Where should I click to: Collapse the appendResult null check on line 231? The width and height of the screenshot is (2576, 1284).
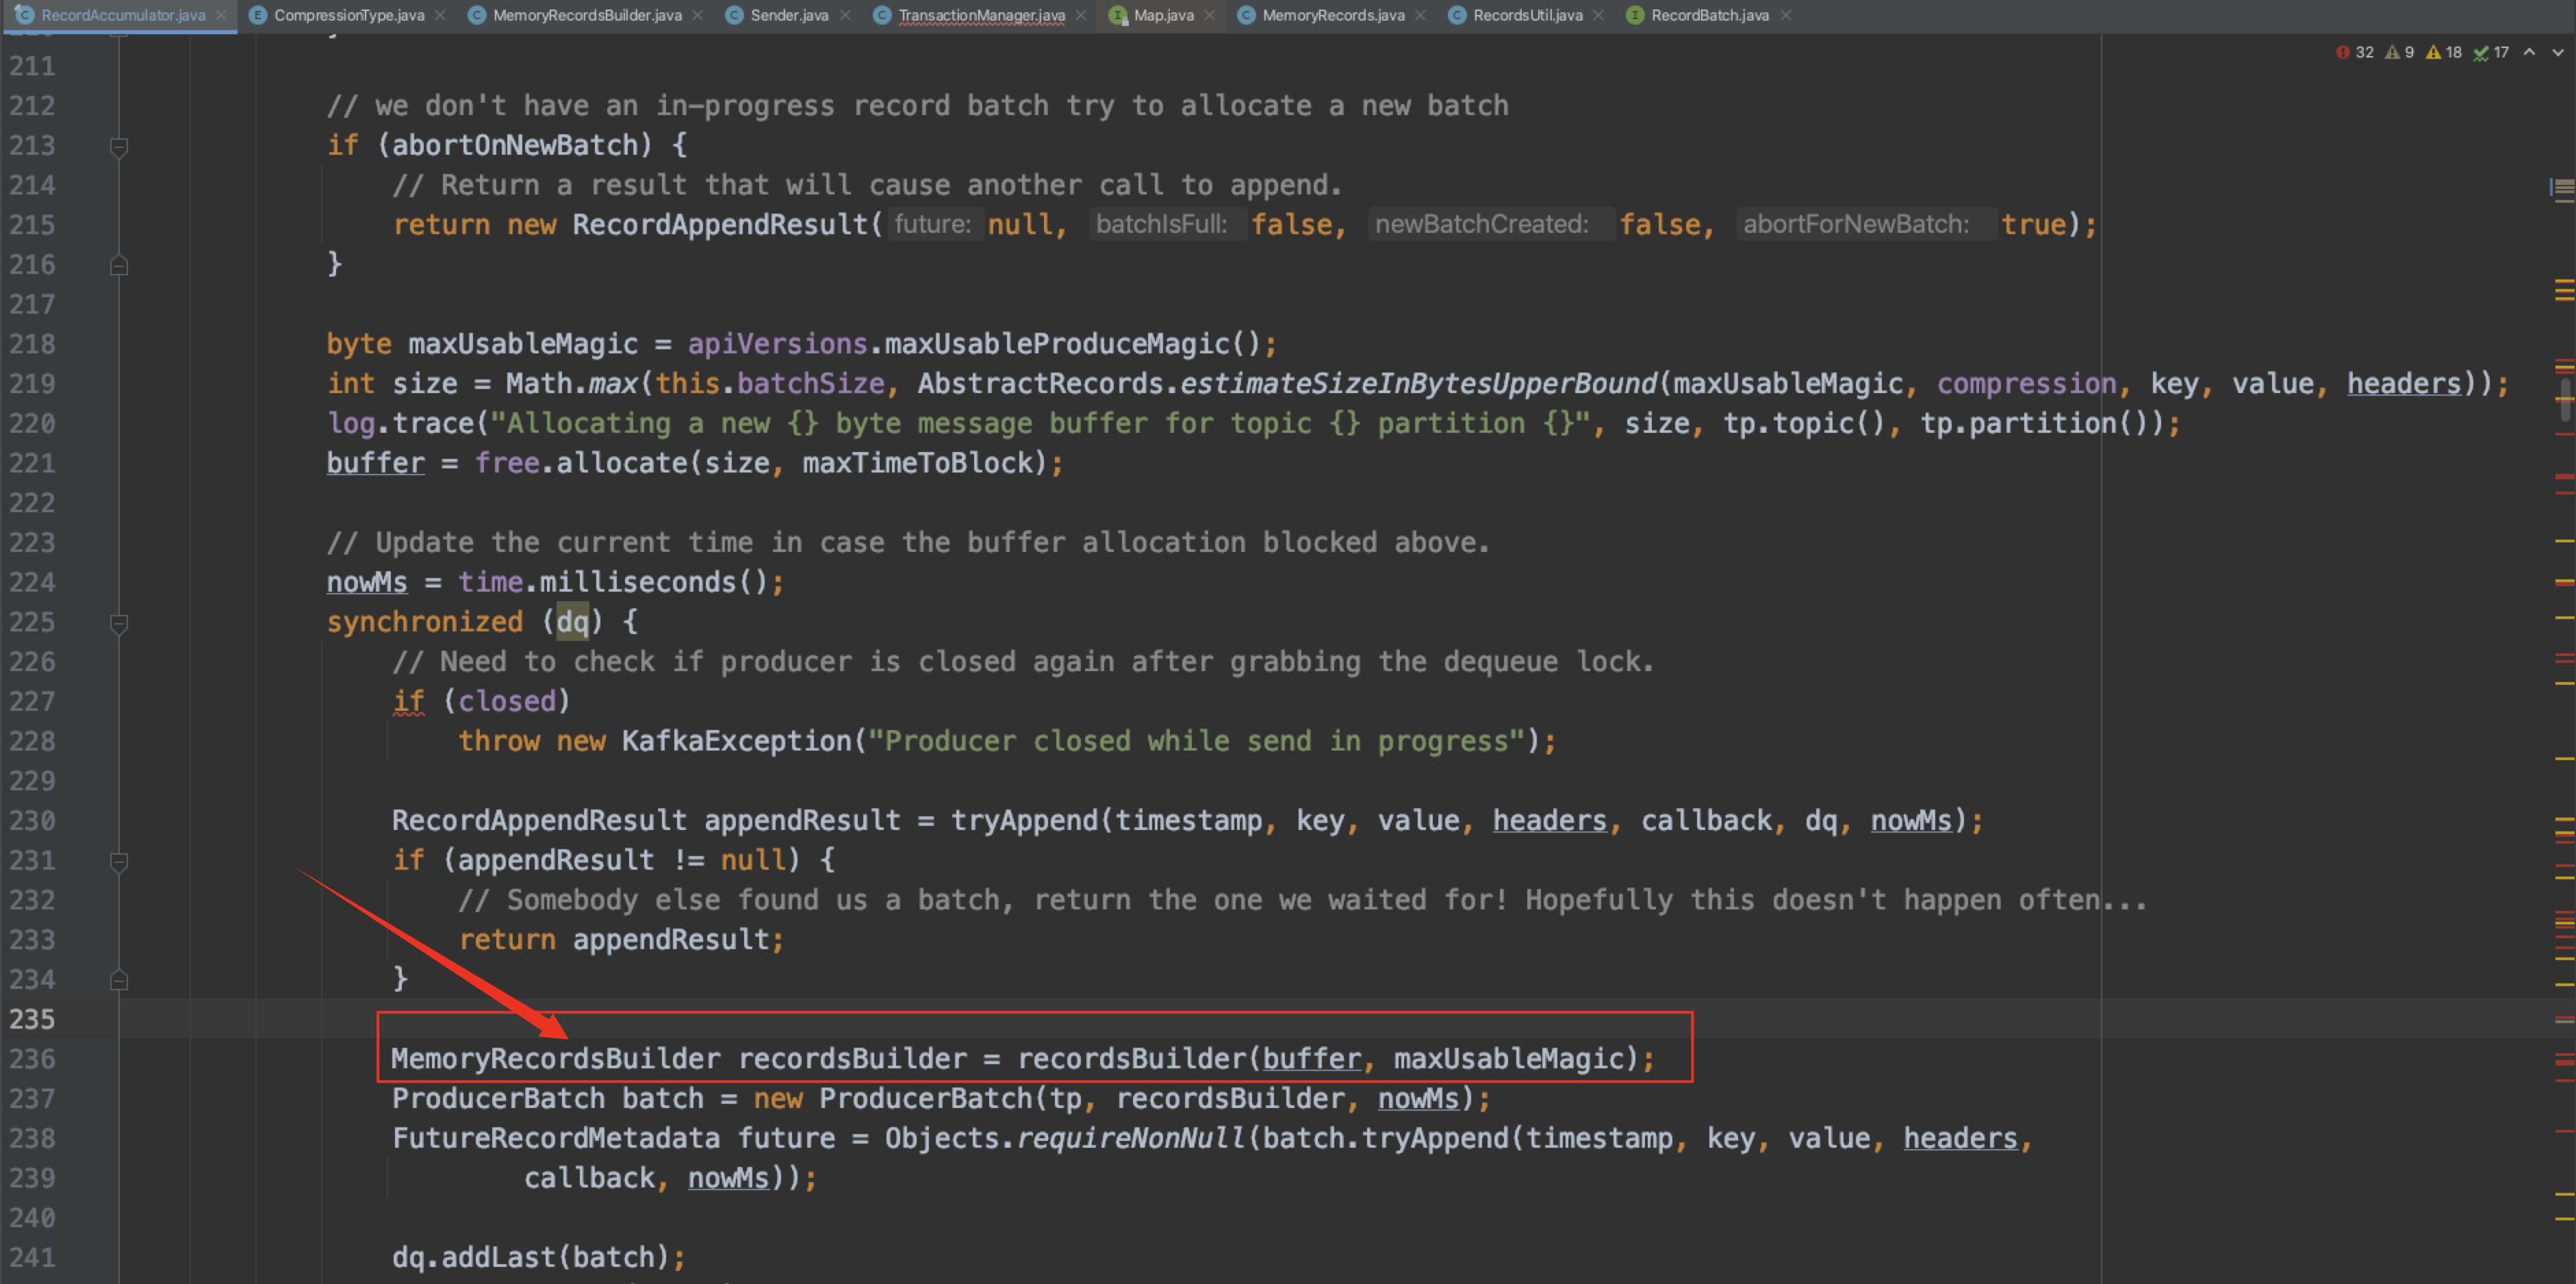point(119,861)
